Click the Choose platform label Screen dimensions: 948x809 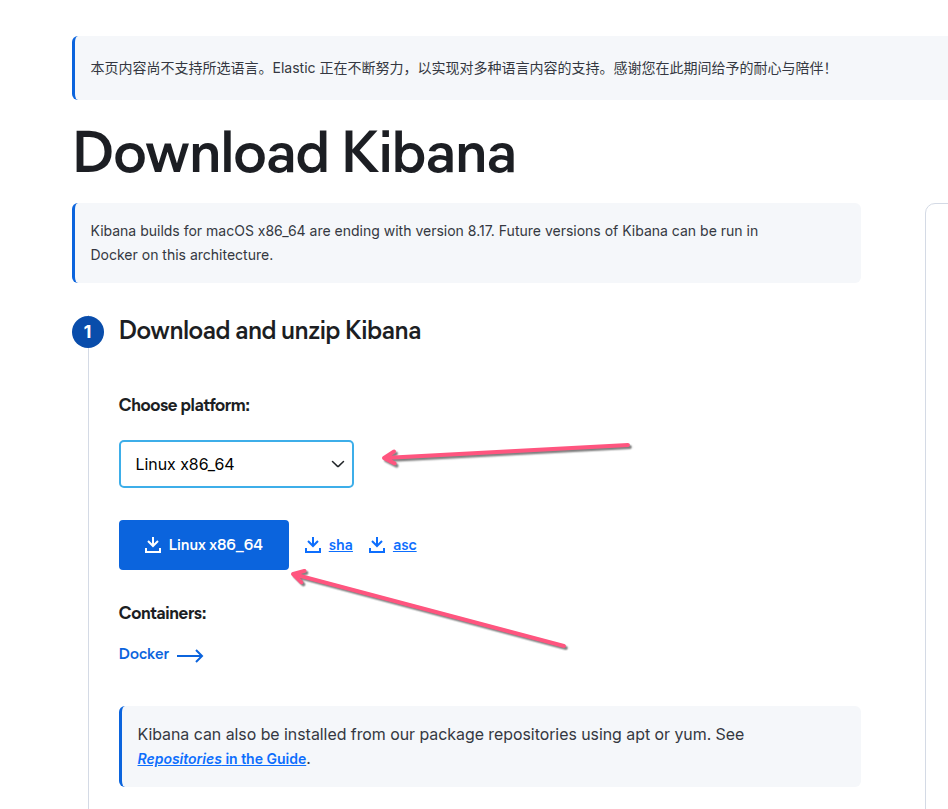click(x=184, y=405)
